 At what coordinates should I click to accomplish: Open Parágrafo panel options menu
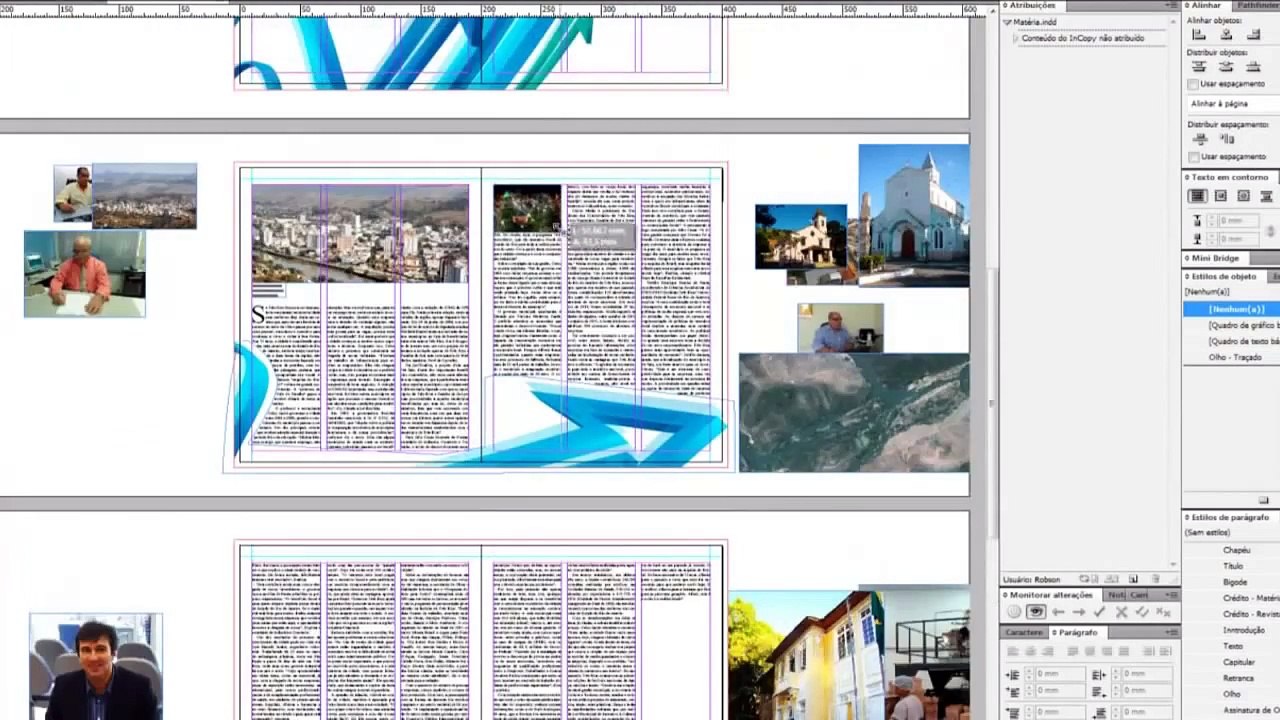[1171, 632]
